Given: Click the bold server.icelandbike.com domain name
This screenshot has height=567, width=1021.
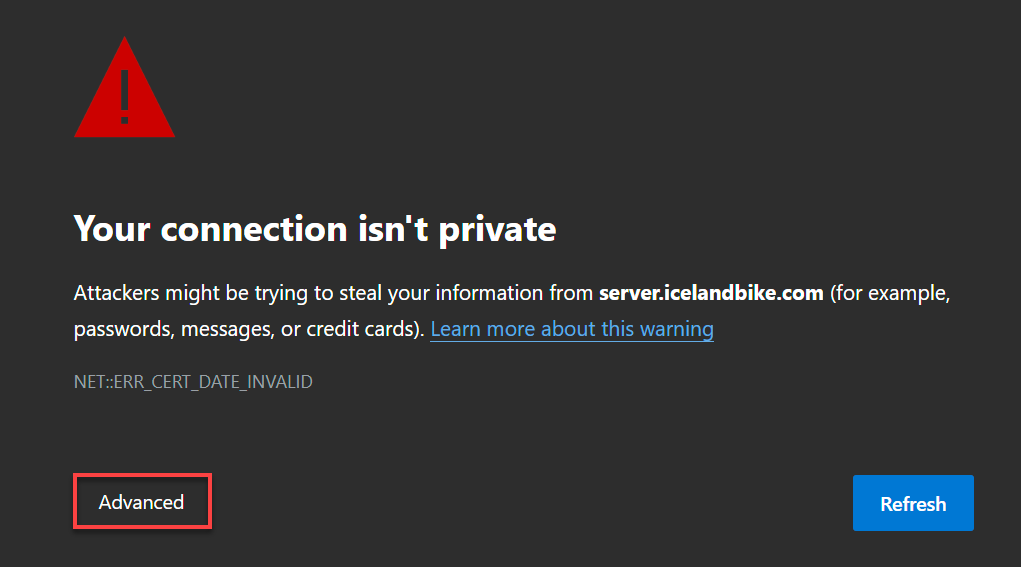Looking at the screenshot, I should coord(710,294).
